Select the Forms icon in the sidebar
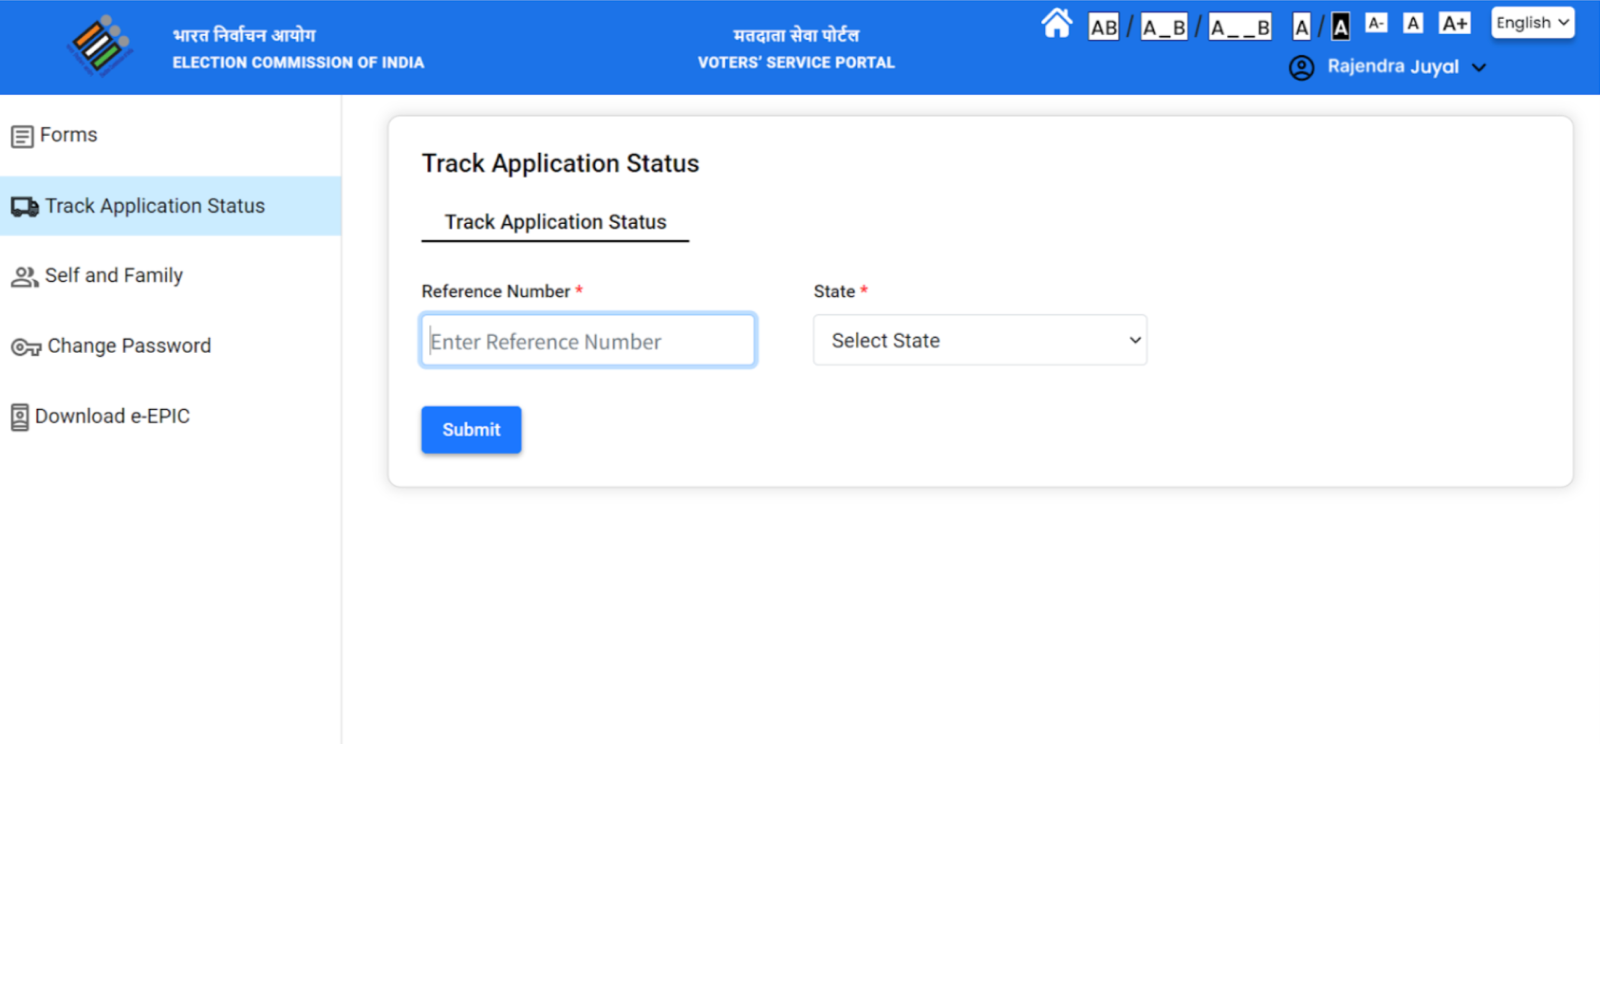The height and width of the screenshot is (1000, 1600). coord(21,134)
